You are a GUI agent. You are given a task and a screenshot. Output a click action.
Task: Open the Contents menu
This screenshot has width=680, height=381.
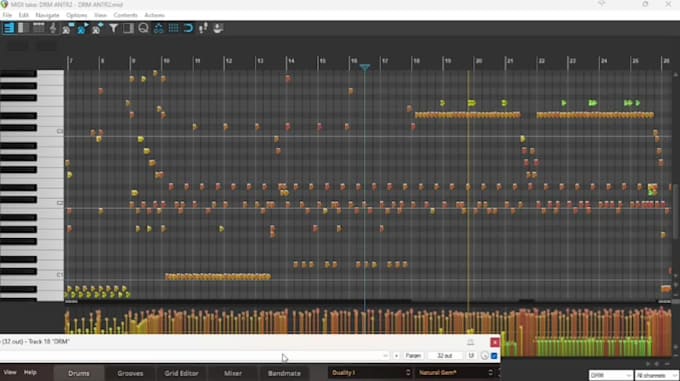[x=125, y=15]
